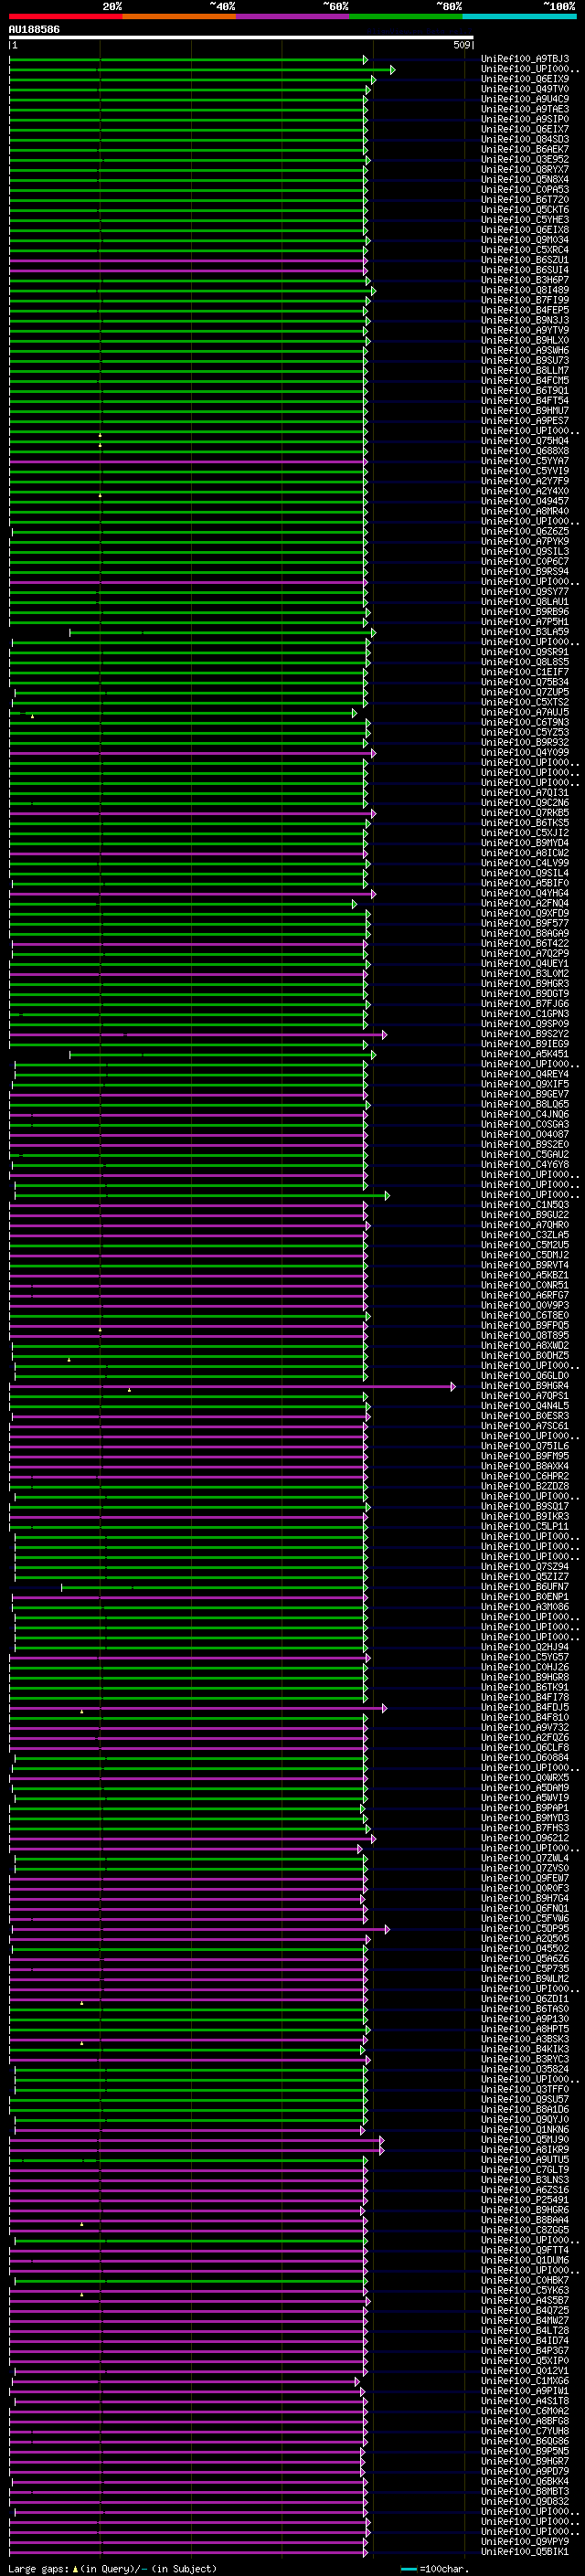Screen dimensions: 585x2576
Task: Click the long purple alignment bar for UniRef100_B9HGR4
Action: click(232, 1386)
